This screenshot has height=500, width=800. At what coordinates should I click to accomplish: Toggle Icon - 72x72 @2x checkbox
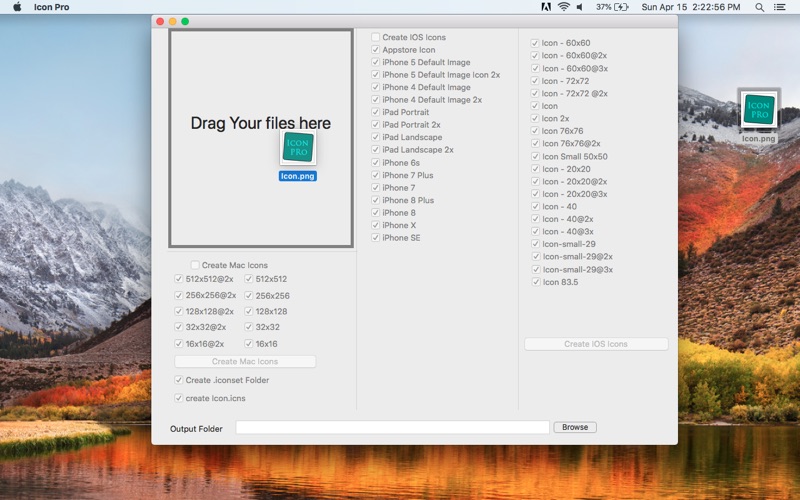(535, 93)
